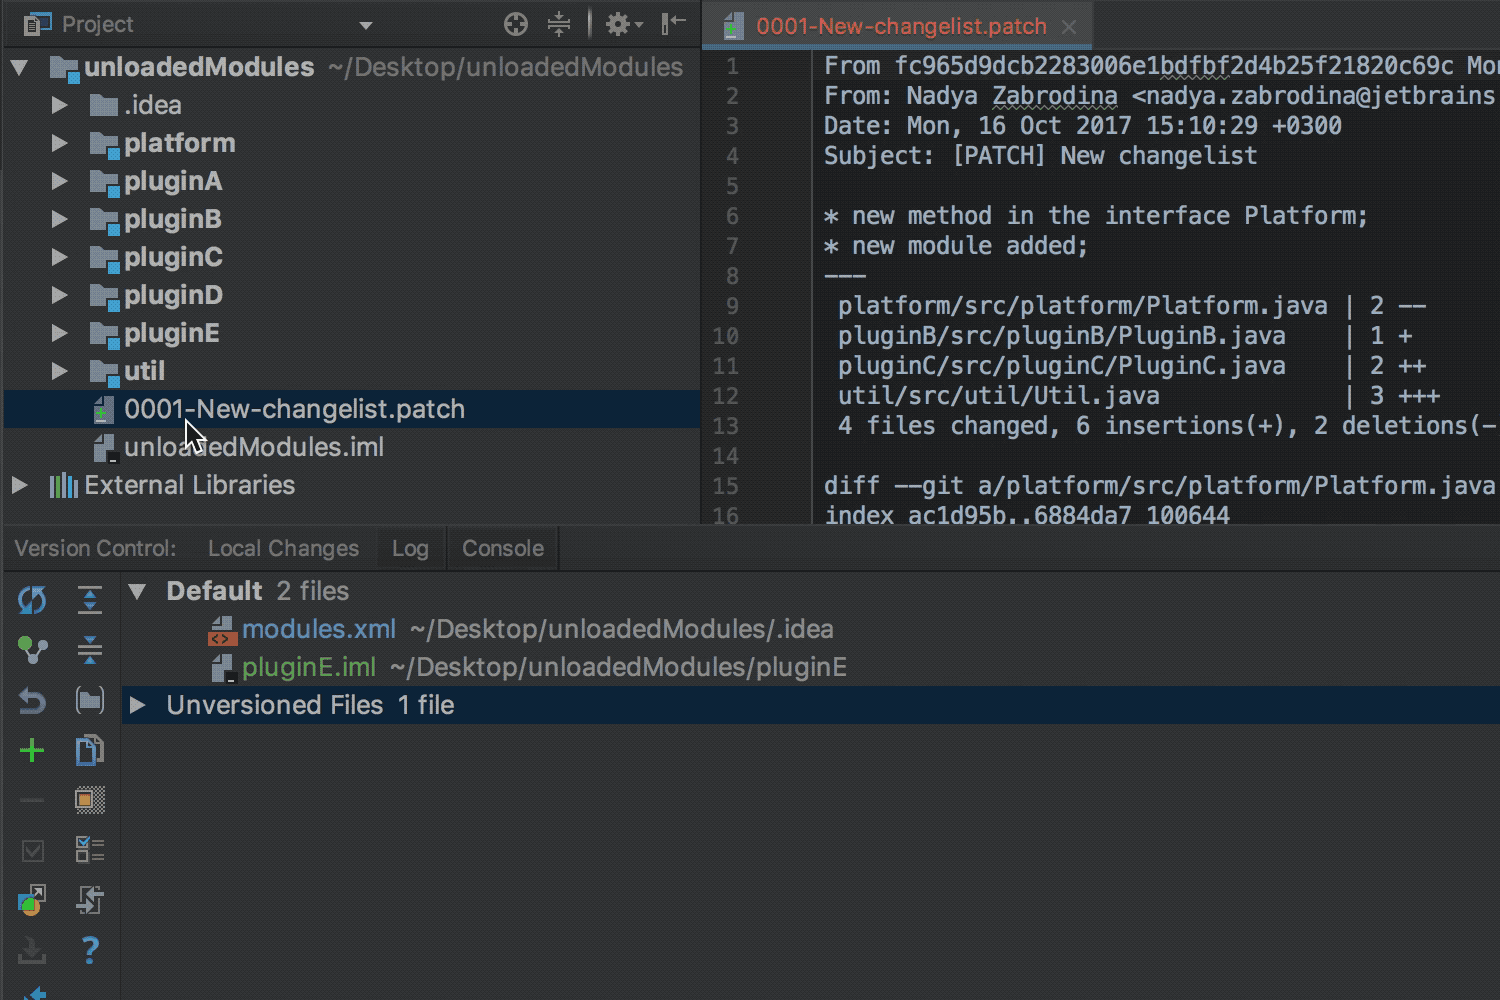Open the Console tab
Screen dimensions: 1500x1000
[x=502, y=548]
